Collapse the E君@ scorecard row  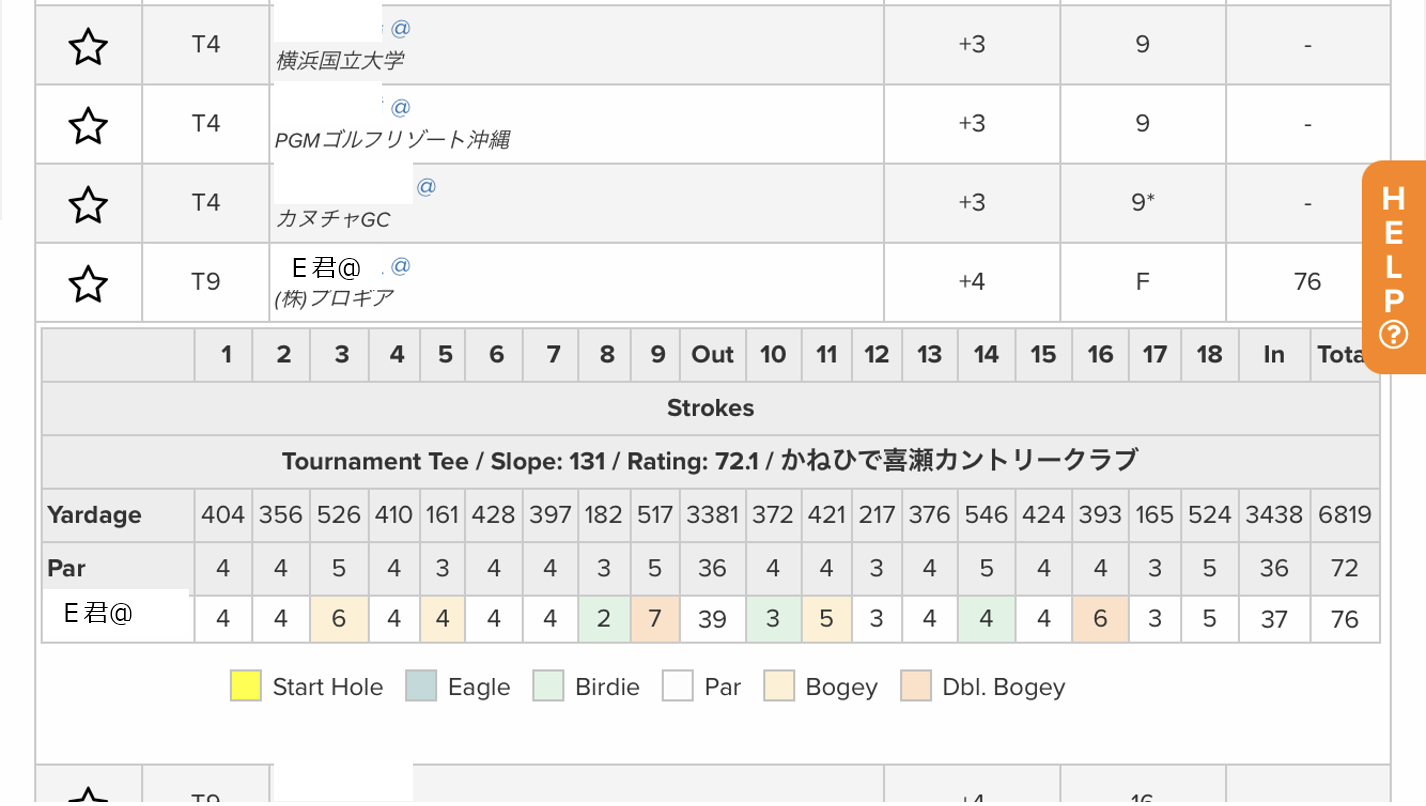713,283
